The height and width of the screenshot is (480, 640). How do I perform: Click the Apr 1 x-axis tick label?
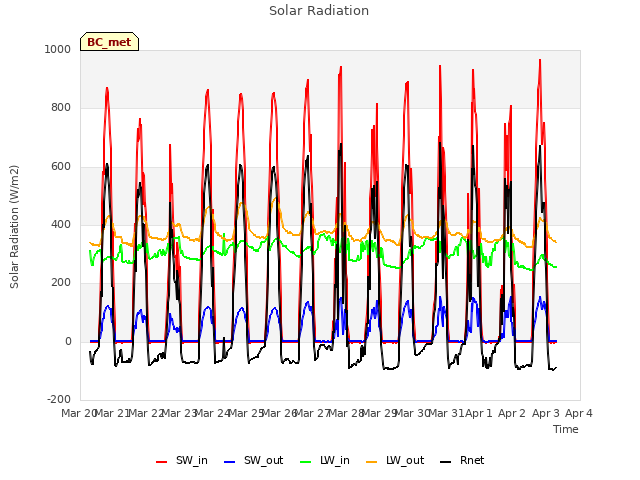click(479, 413)
